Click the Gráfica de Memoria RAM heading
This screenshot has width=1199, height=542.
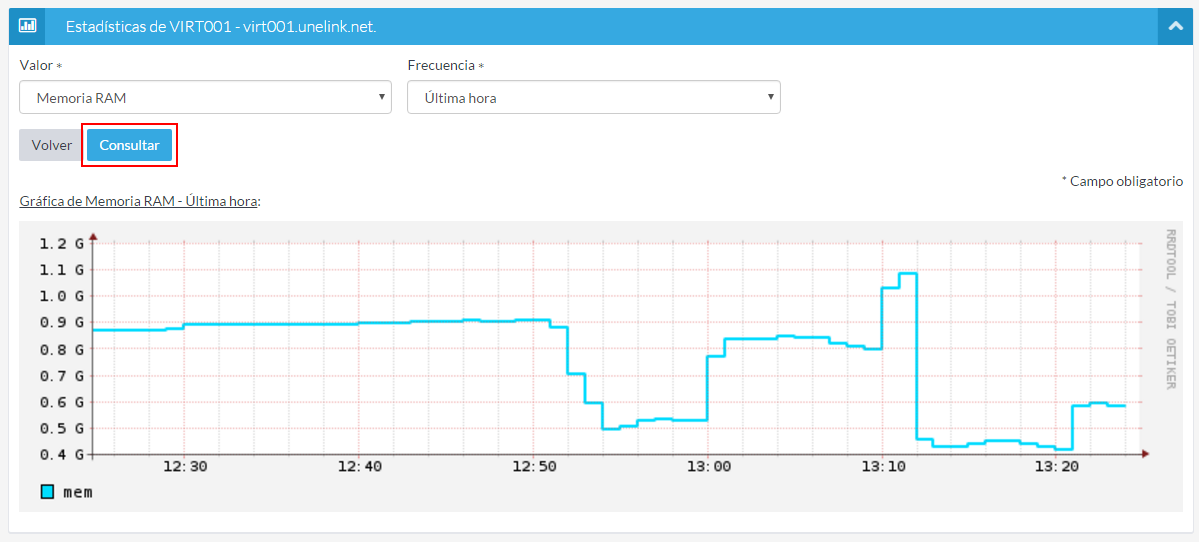point(139,201)
